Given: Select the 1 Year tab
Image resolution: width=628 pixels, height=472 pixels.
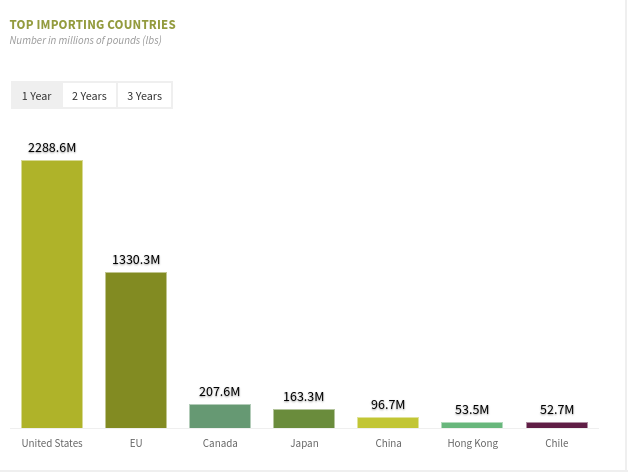Looking at the screenshot, I should (37, 96).
